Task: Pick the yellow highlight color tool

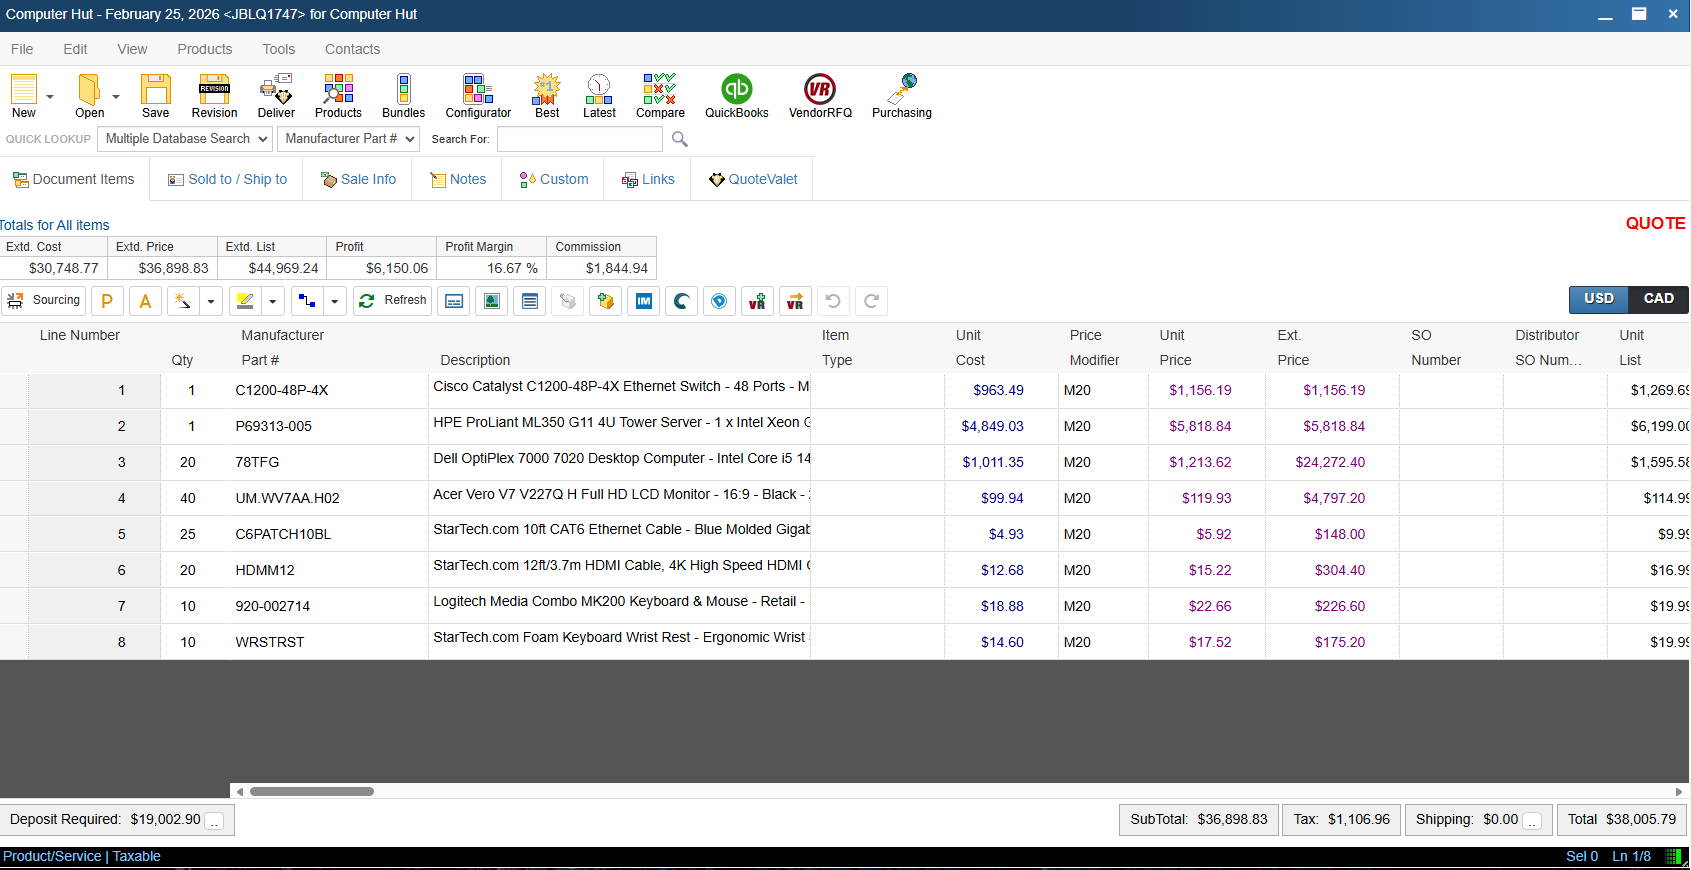Action: click(245, 301)
